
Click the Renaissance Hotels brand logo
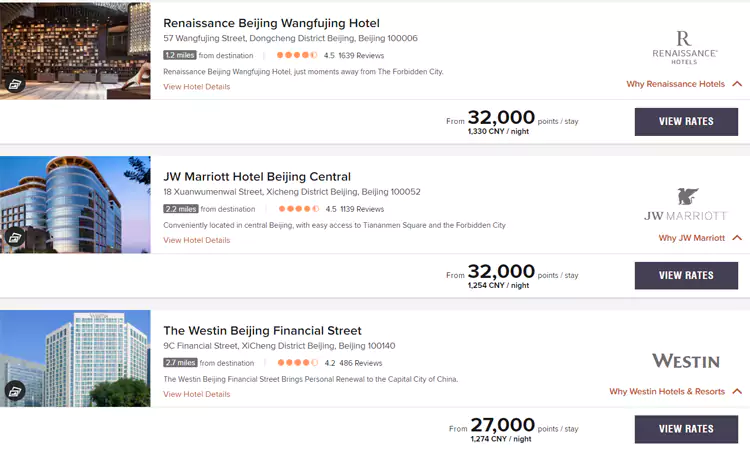pyautogui.click(x=685, y=47)
